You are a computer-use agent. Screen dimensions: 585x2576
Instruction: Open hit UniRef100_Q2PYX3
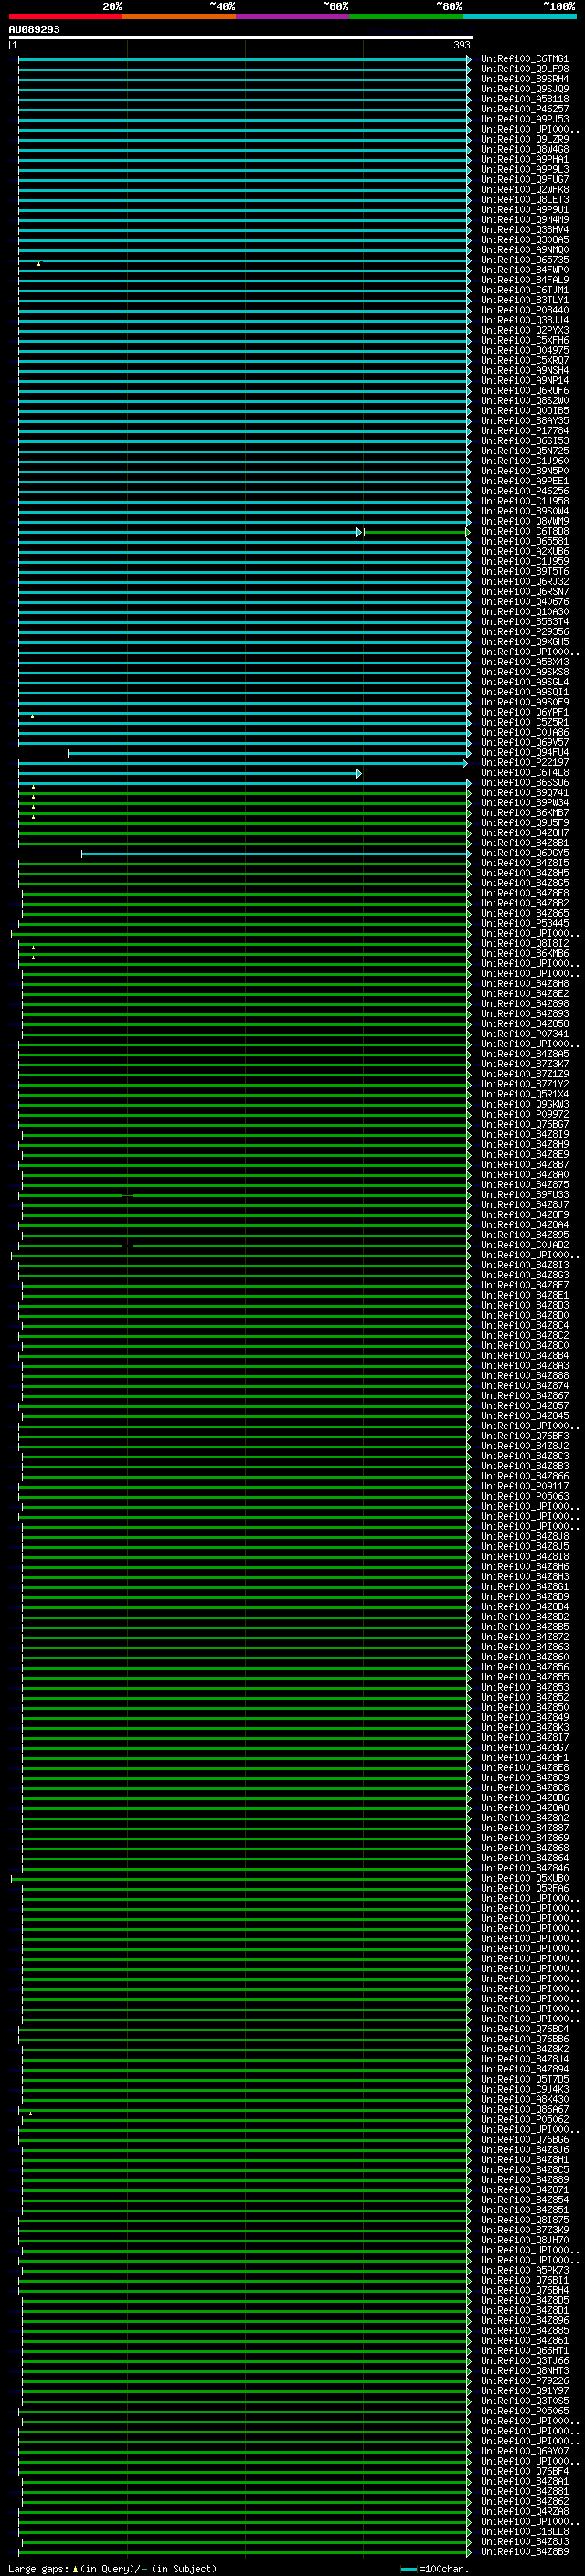pos(524,330)
